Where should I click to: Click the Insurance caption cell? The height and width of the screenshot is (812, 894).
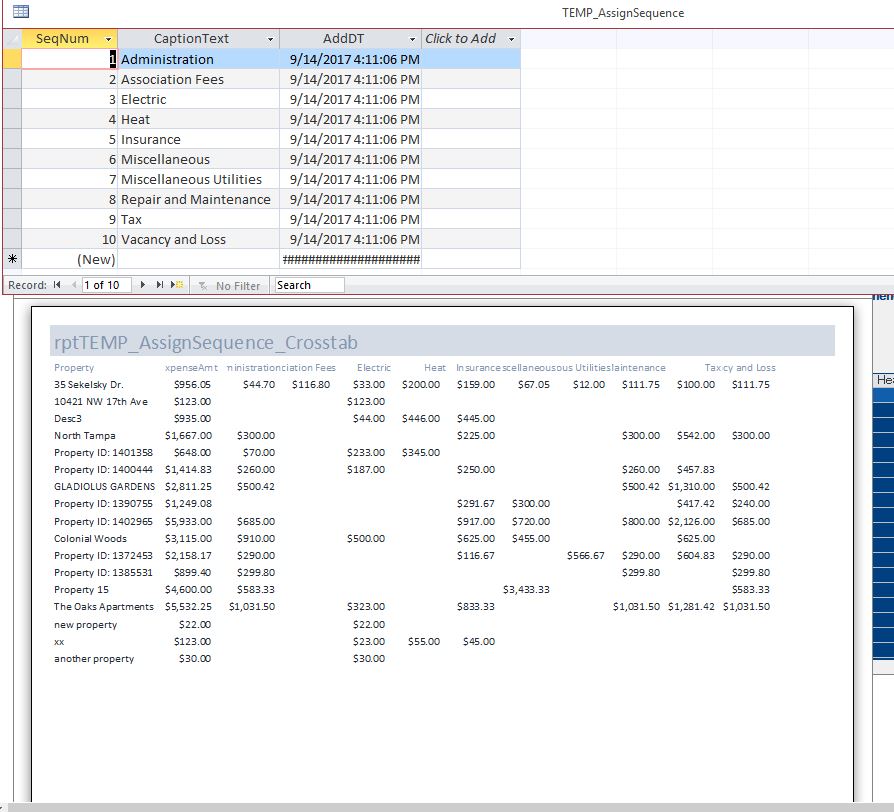click(x=198, y=139)
